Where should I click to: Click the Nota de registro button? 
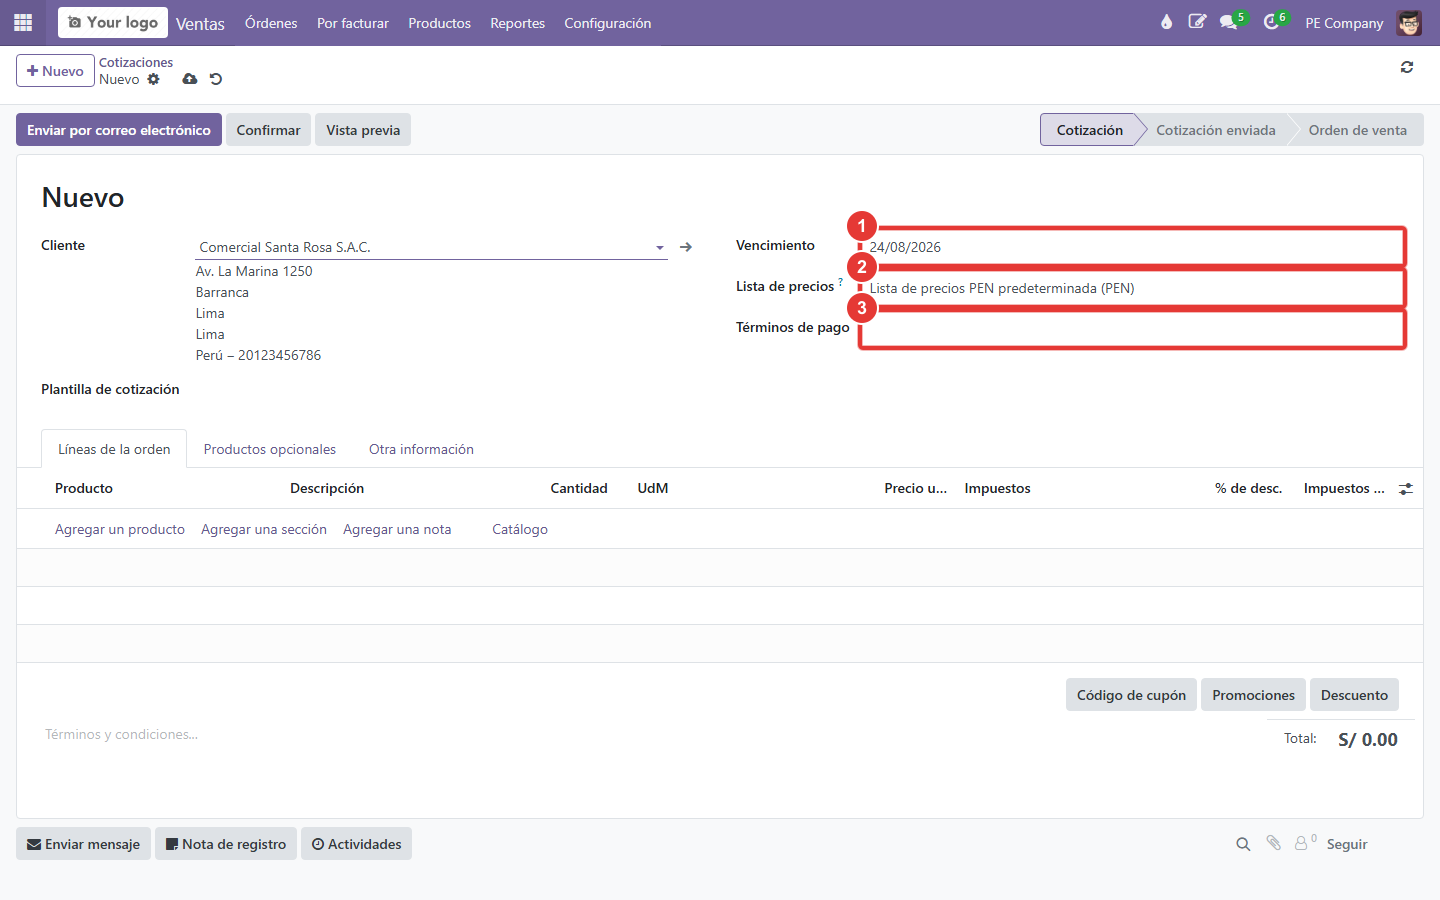point(226,844)
